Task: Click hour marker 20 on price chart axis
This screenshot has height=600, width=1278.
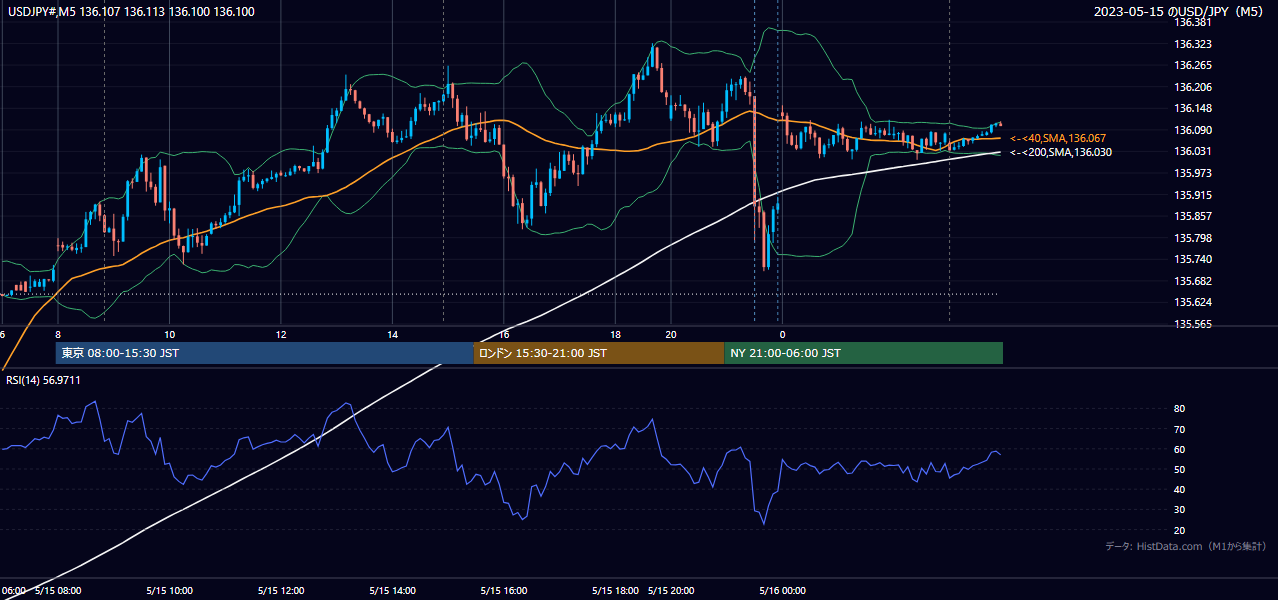Action: (x=672, y=334)
